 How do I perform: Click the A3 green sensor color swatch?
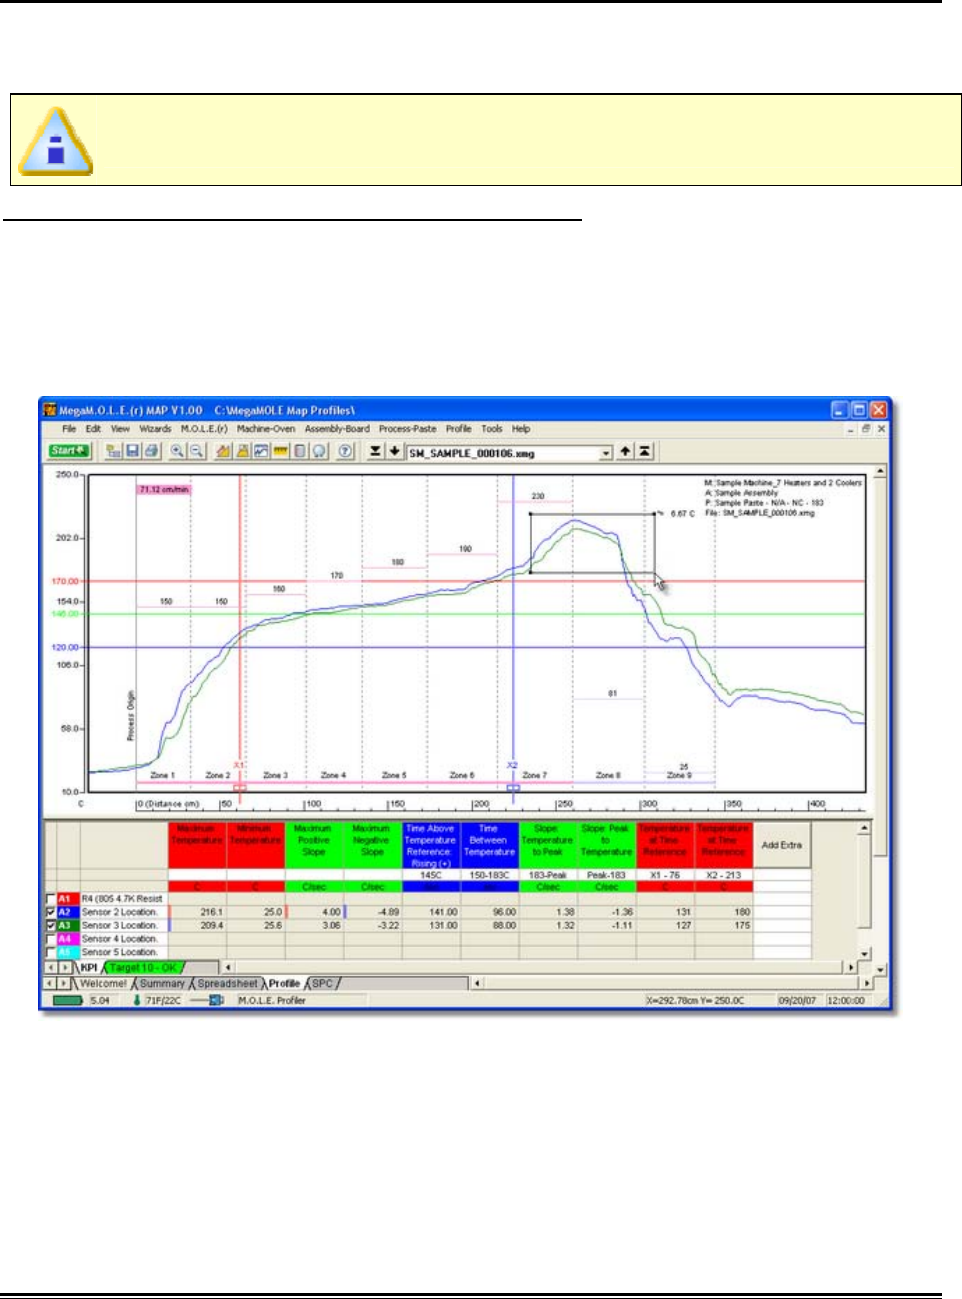68,926
